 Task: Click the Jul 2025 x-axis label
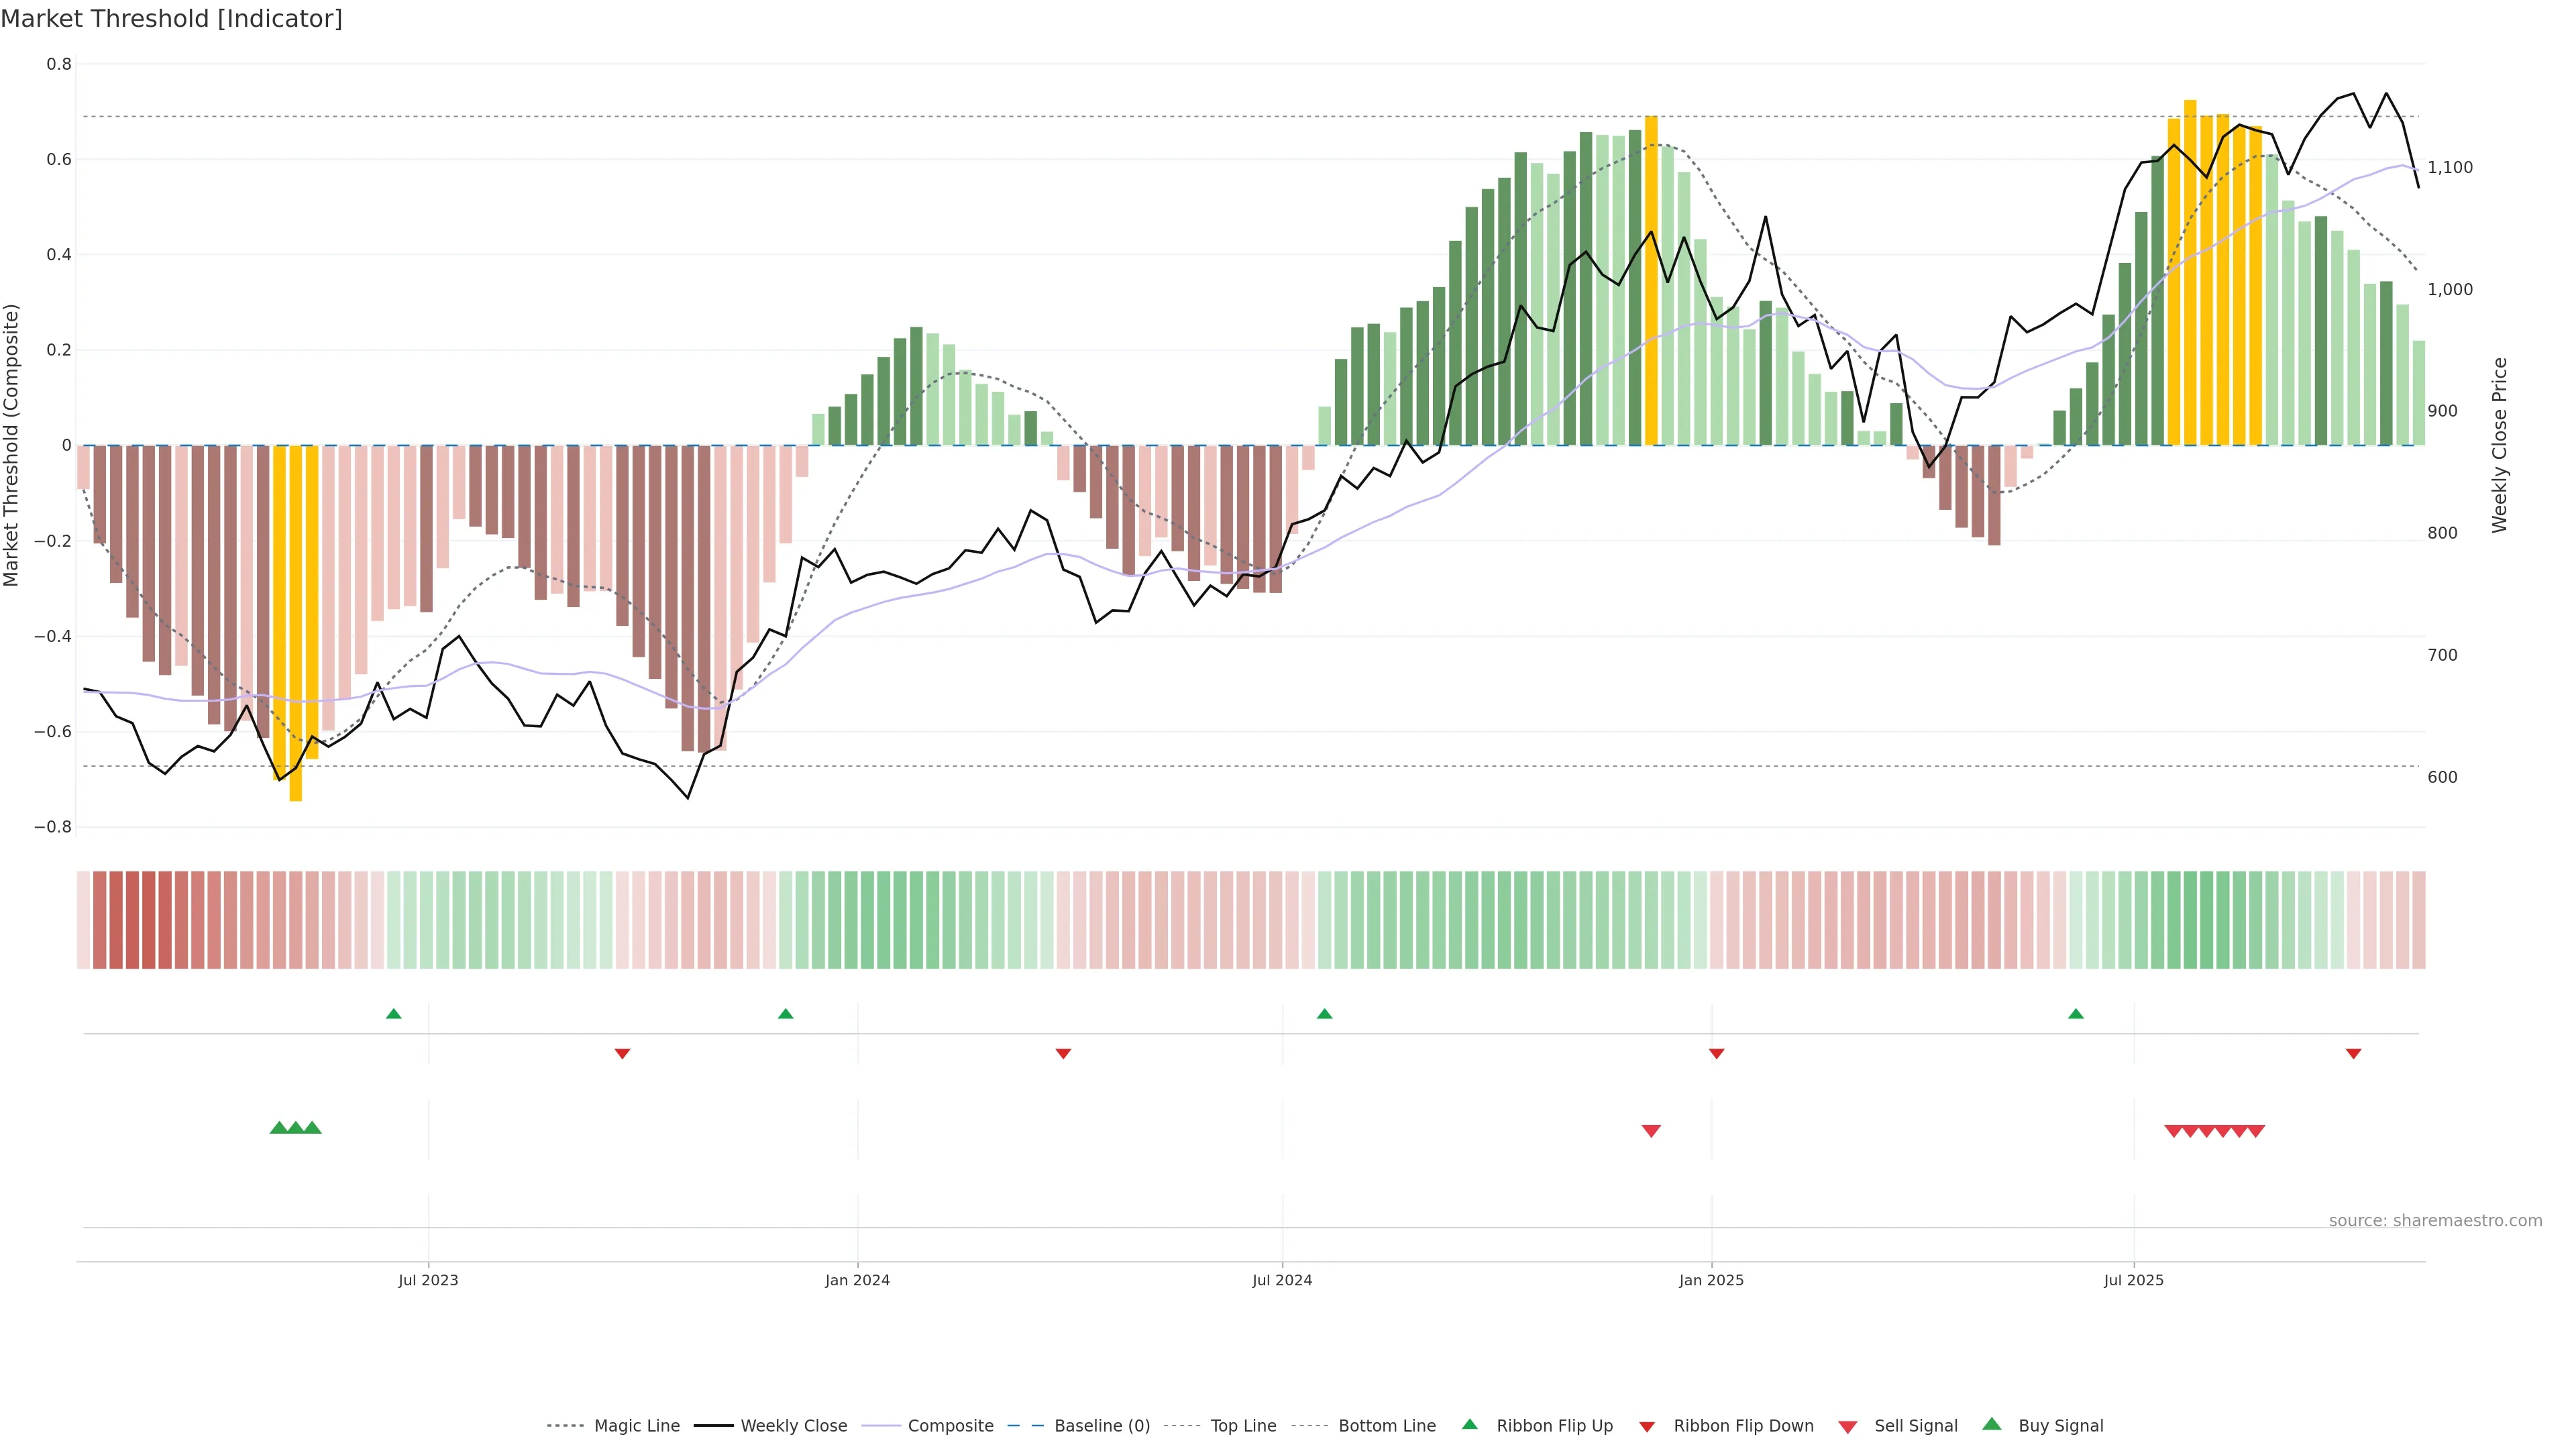click(2133, 1280)
